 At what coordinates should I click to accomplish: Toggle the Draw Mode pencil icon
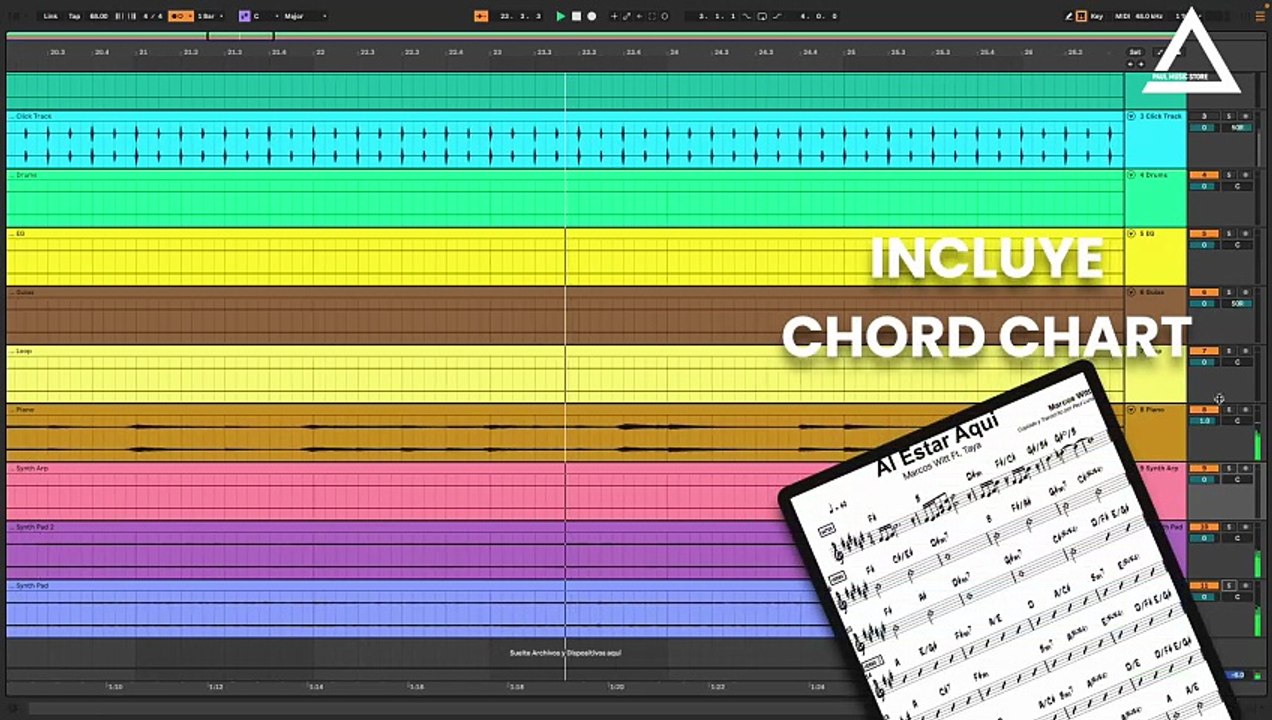coord(1068,16)
